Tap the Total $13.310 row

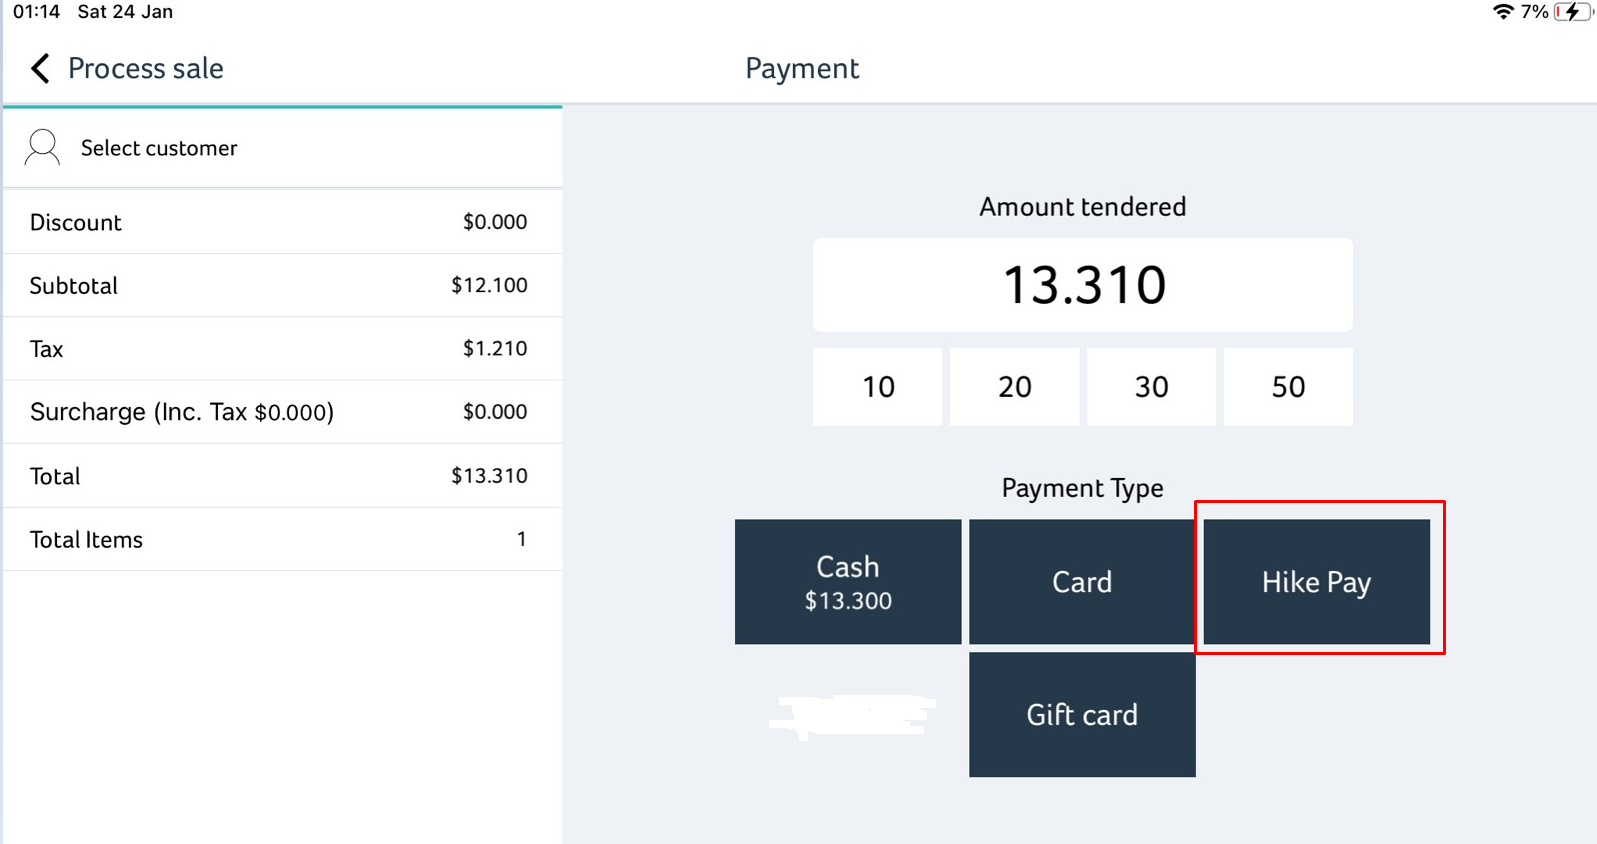282,476
